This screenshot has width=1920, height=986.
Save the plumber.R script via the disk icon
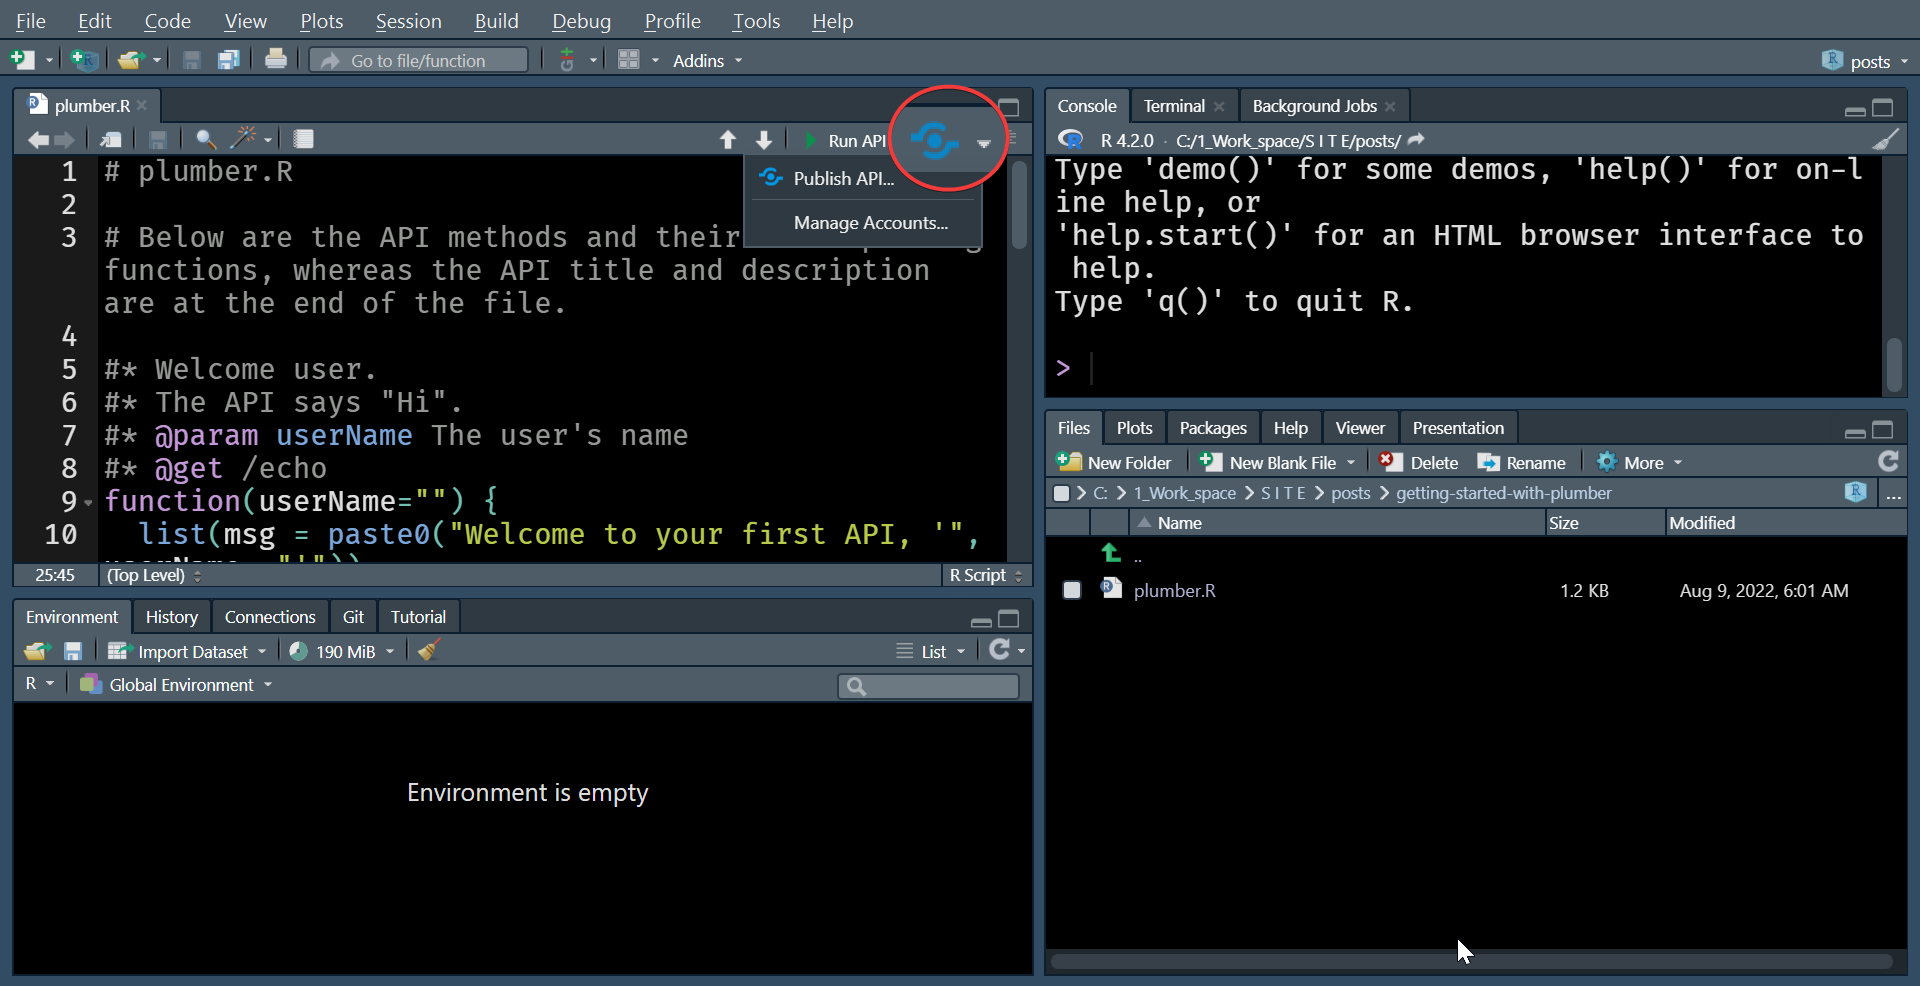[x=158, y=139]
